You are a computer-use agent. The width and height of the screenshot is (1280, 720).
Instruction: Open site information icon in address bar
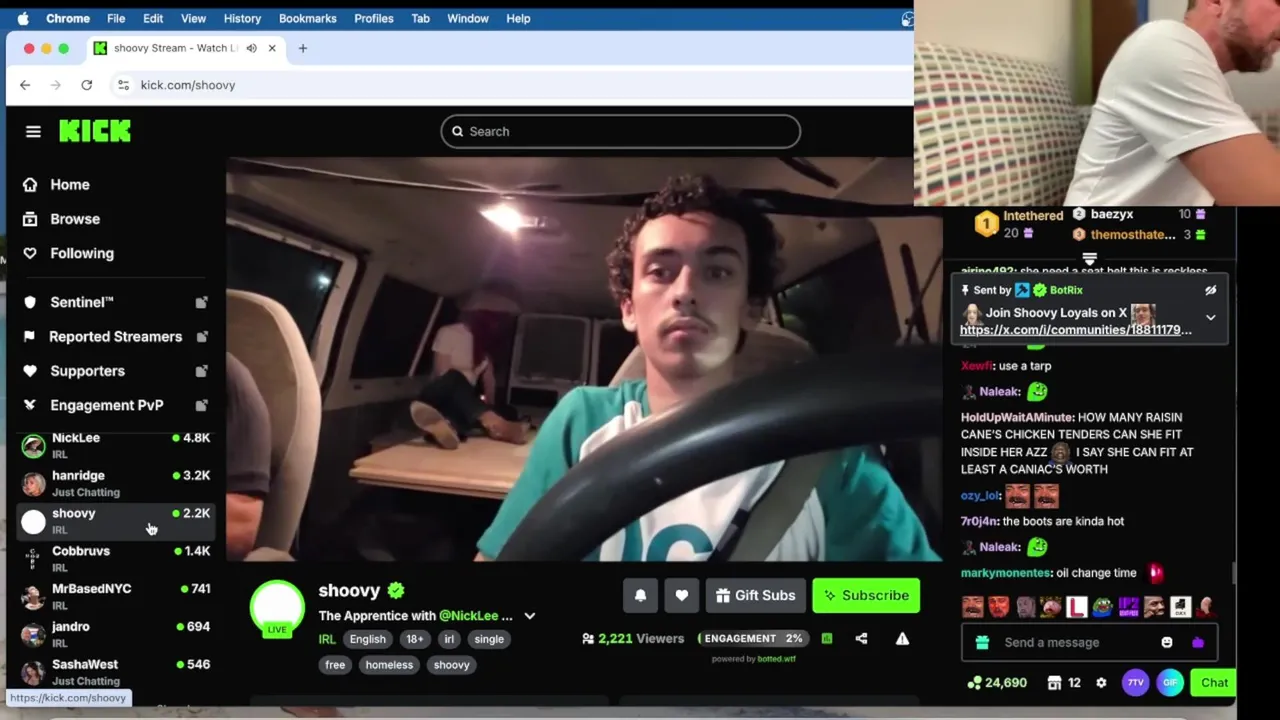point(123,85)
